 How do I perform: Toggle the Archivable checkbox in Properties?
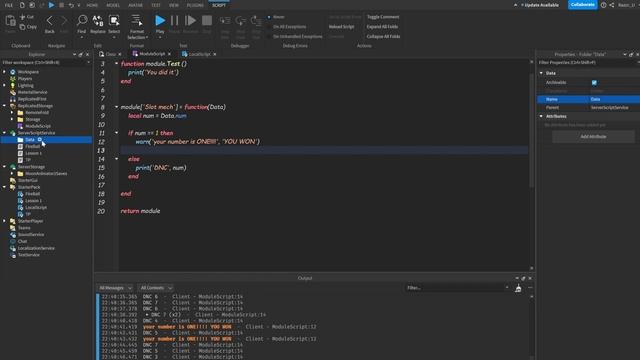[x=594, y=83]
